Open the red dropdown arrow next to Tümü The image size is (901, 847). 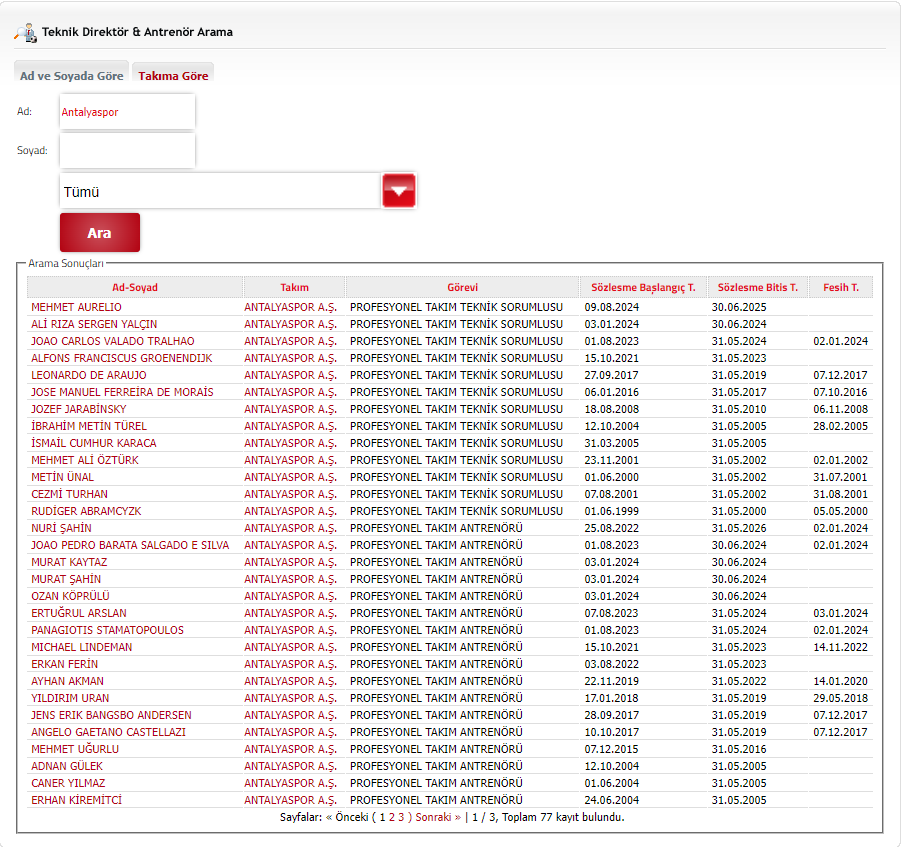[x=398, y=191]
